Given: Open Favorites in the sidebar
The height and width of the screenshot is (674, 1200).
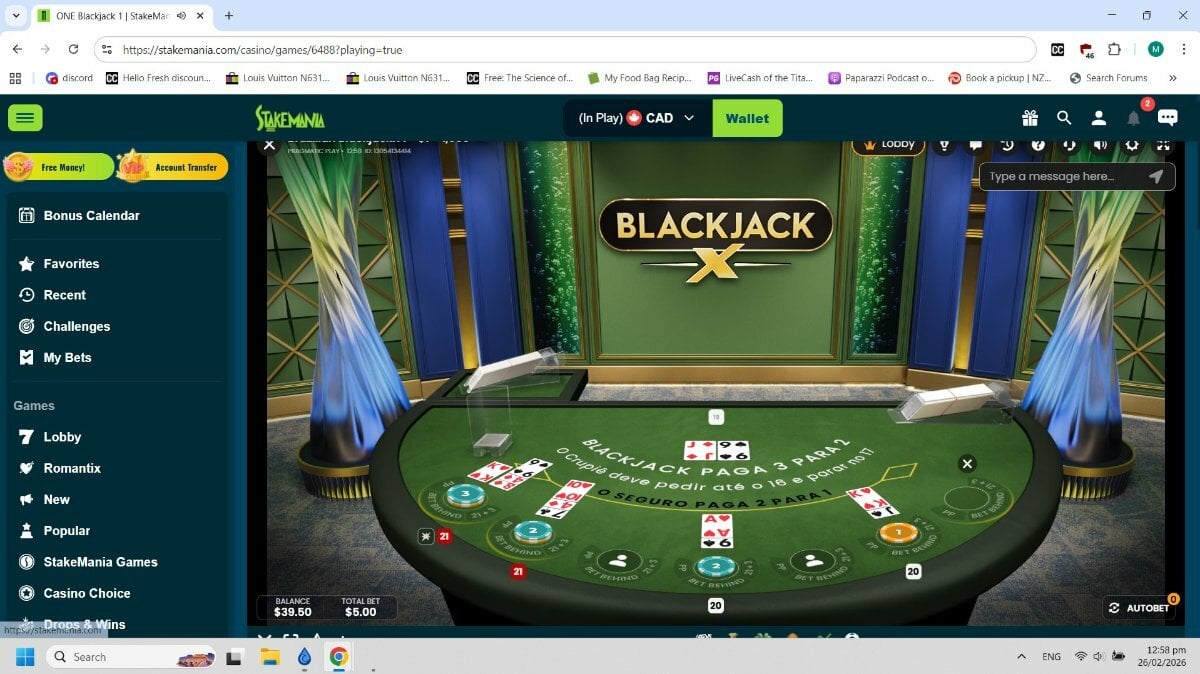Looking at the screenshot, I should [71, 264].
